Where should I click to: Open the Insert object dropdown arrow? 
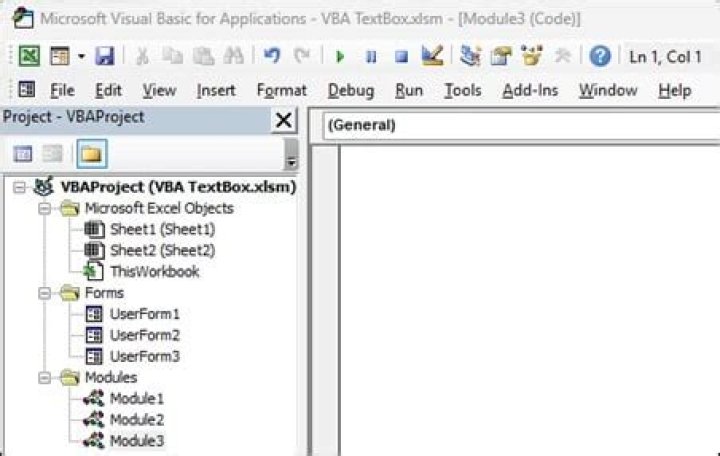click(81, 56)
